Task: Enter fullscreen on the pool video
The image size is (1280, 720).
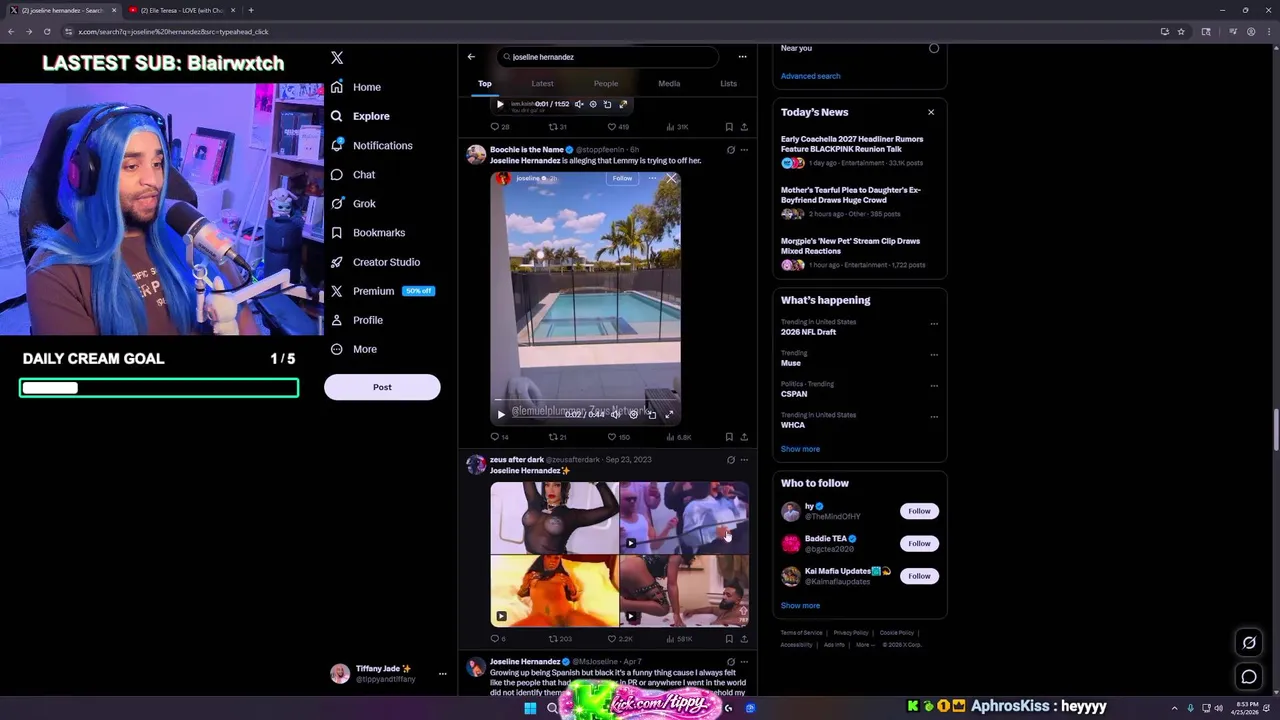Action: point(669,414)
